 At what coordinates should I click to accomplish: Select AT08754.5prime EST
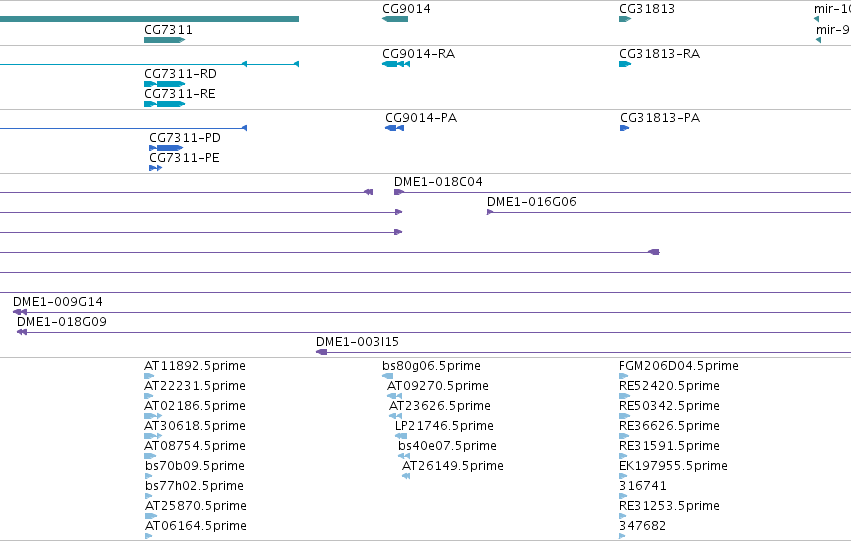click(x=150, y=456)
